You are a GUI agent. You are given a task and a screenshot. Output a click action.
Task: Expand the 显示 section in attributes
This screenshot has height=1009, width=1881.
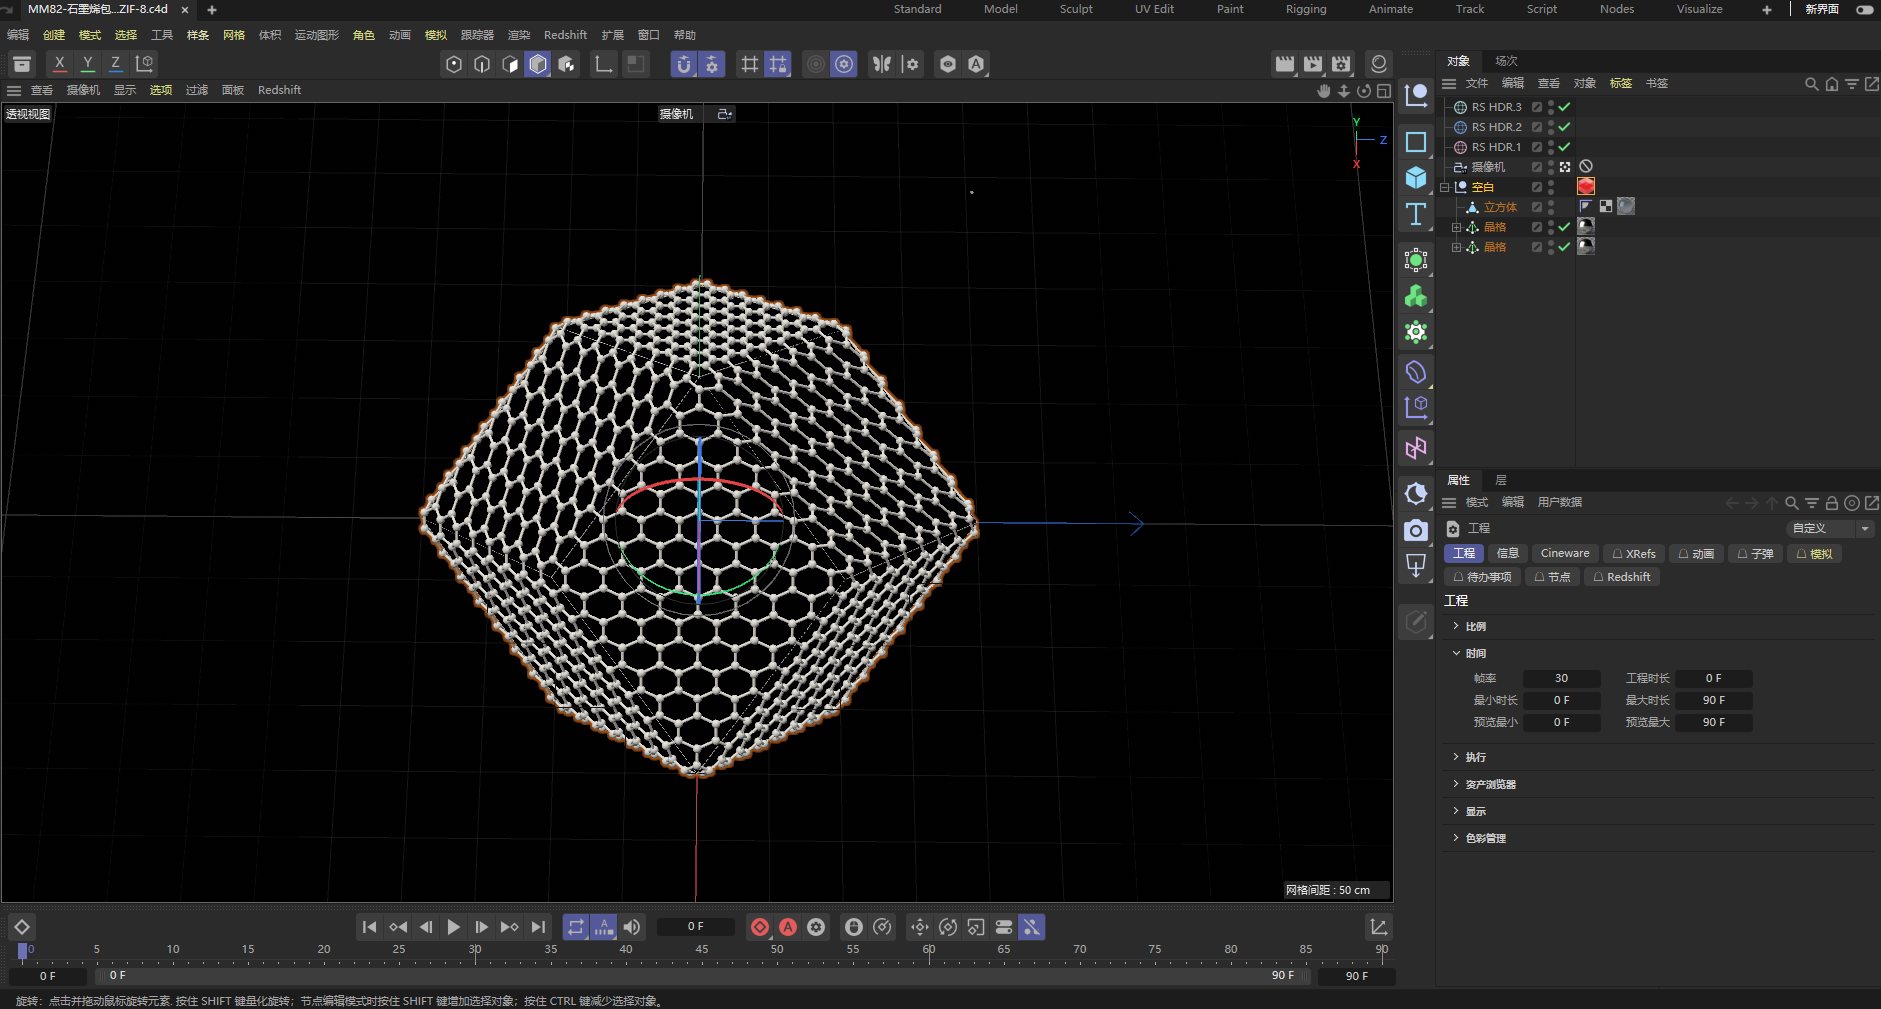[x=1456, y=811]
